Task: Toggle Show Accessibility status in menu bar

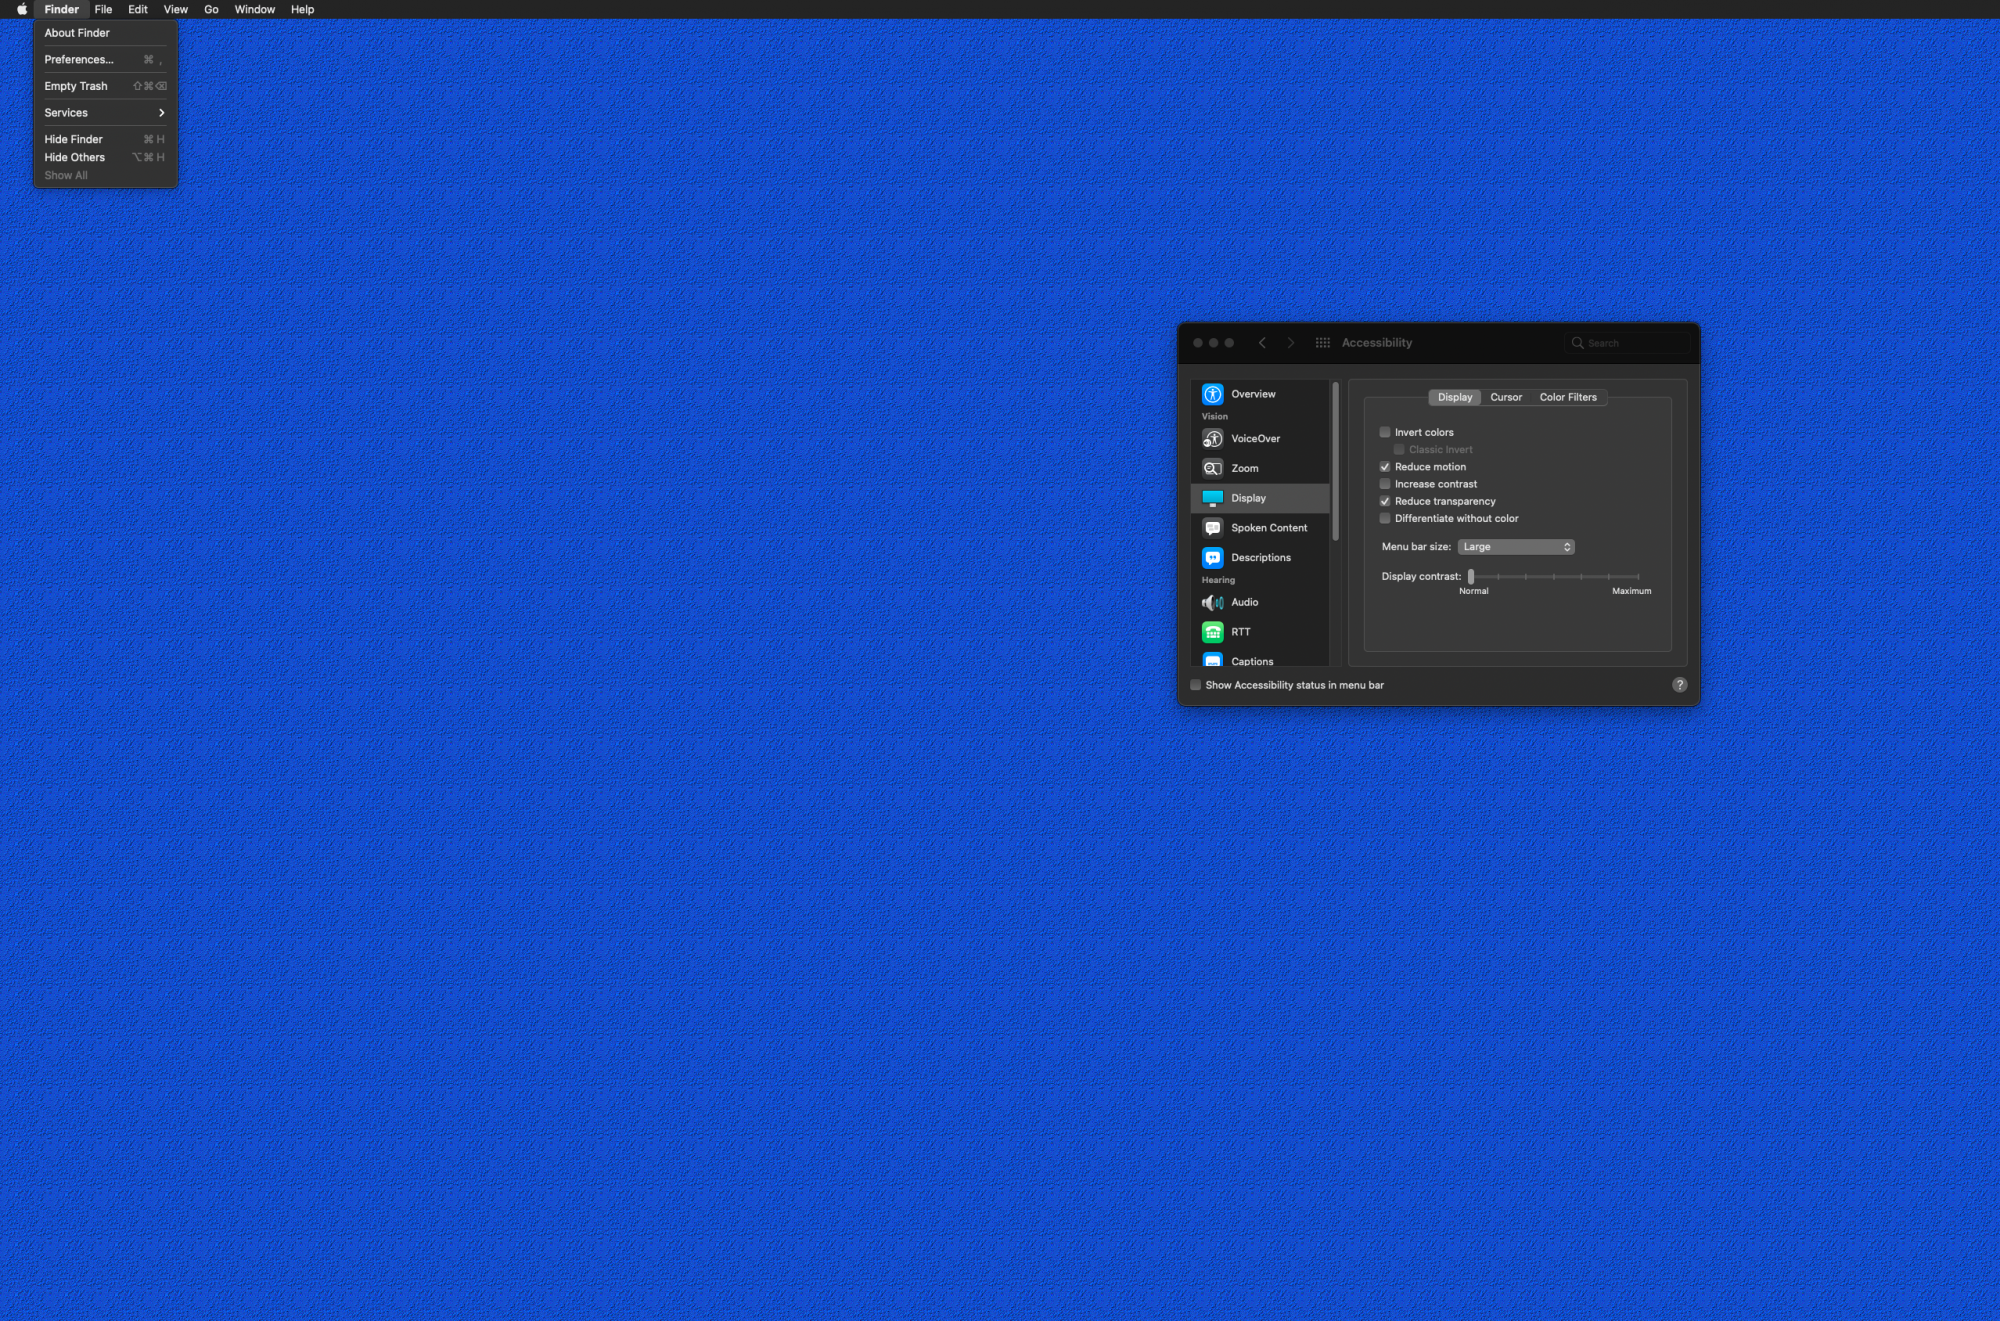Action: pos(1195,685)
